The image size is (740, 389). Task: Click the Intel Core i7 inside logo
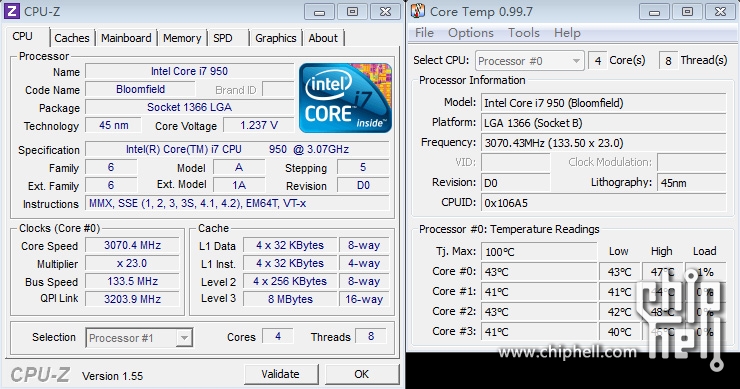[345, 98]
